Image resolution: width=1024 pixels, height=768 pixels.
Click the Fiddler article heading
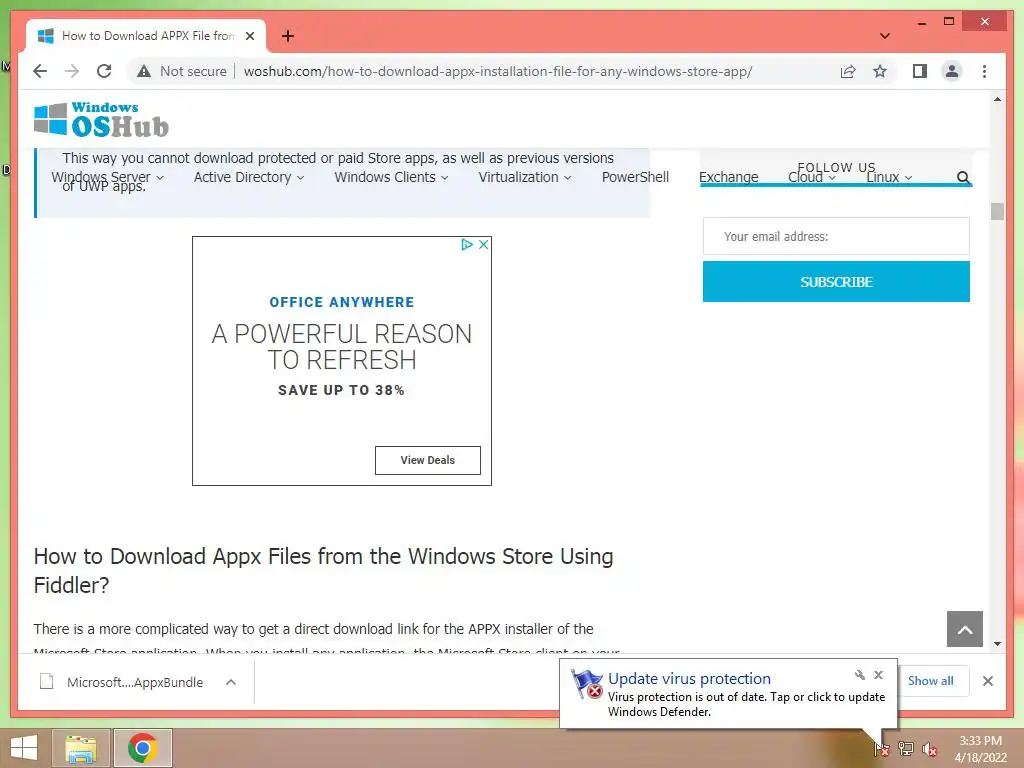pyautogui.click(x=323, y=570)
